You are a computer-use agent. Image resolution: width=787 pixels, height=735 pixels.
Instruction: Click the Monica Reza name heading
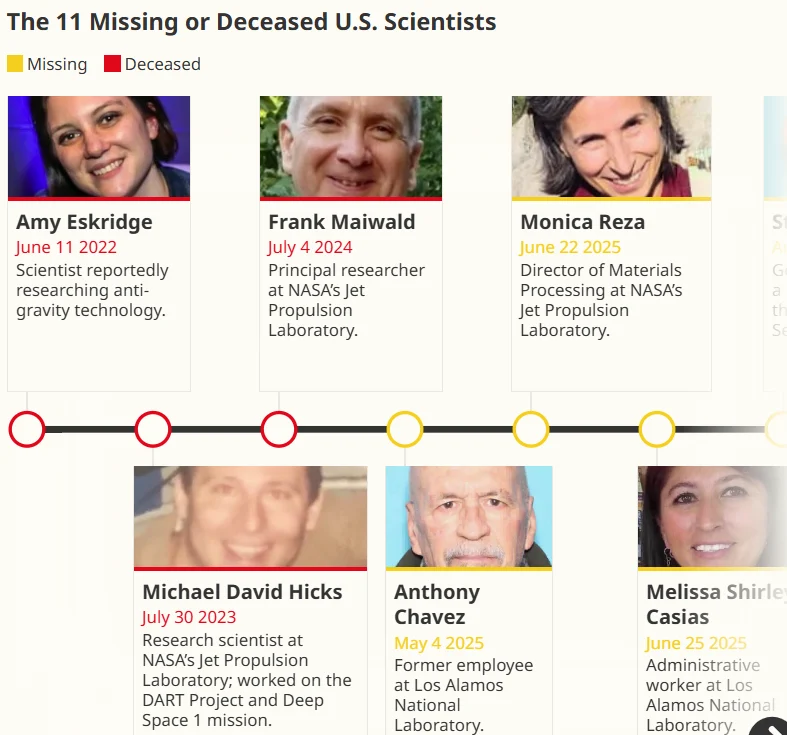[583, 222]
